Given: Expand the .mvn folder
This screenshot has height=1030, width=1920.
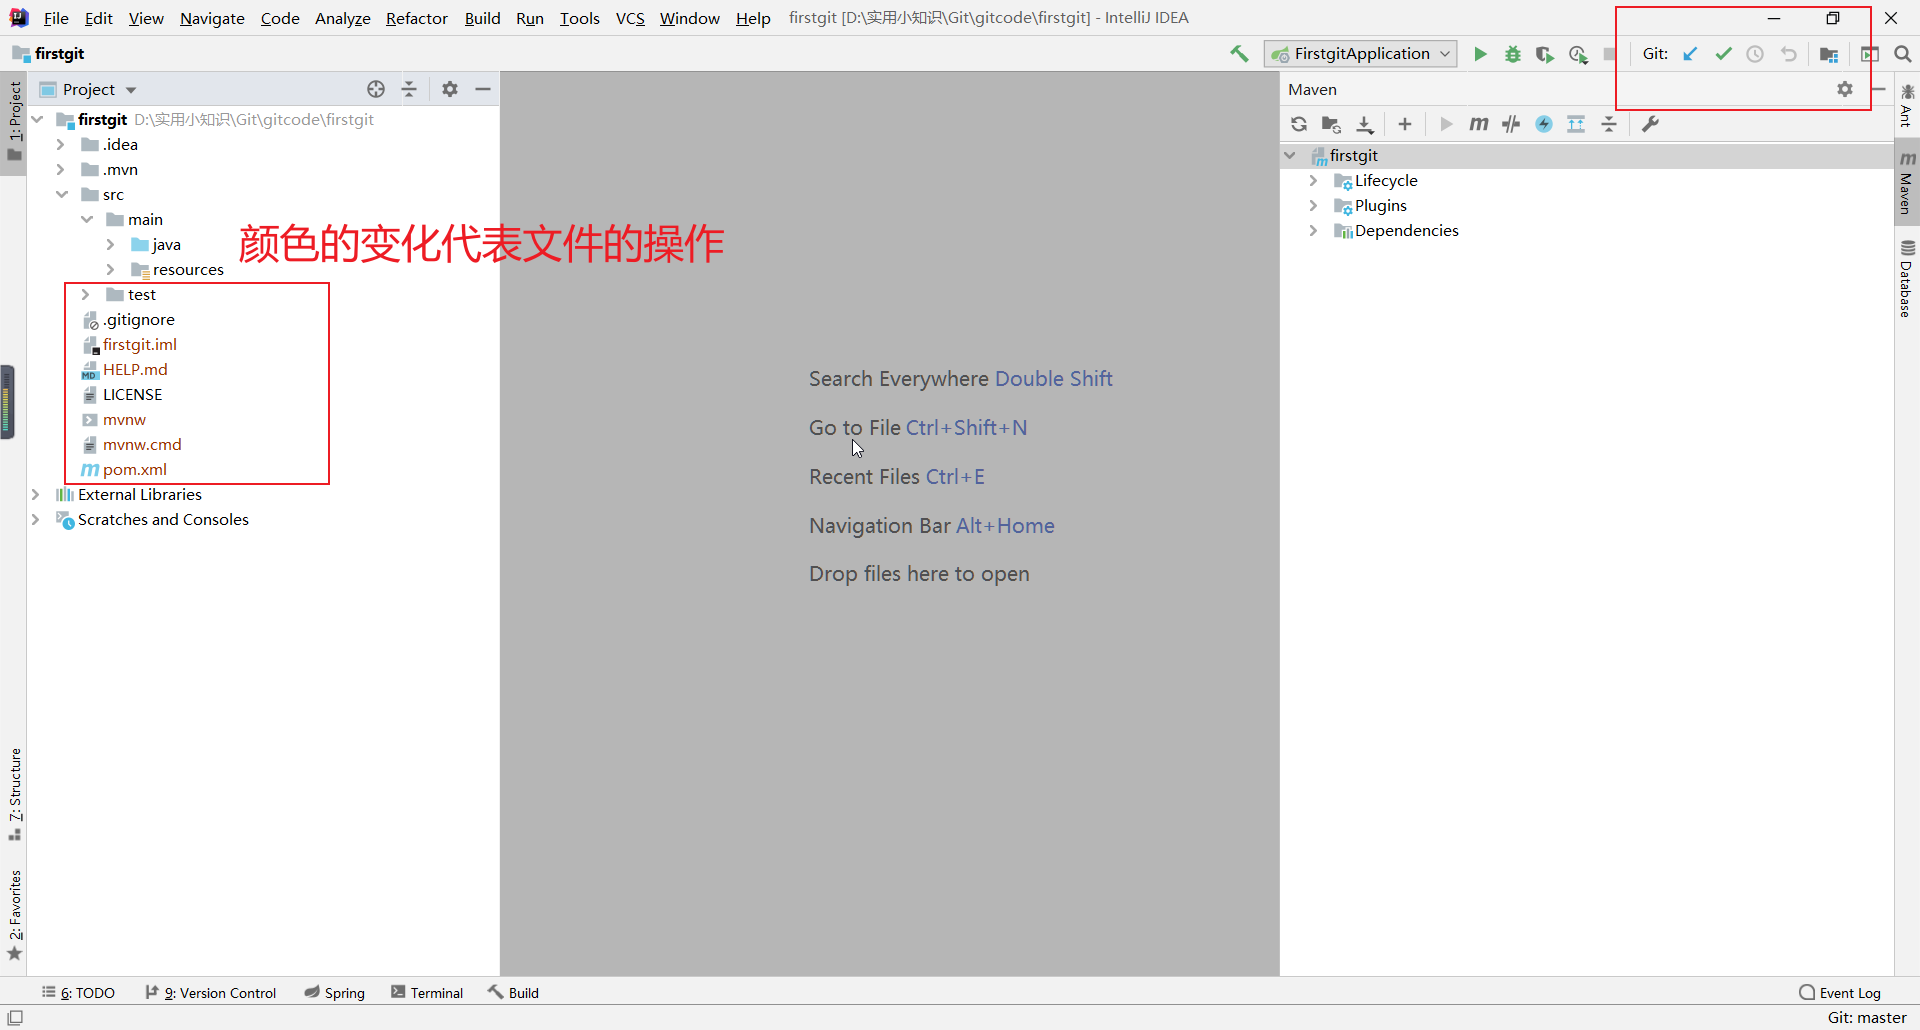Looking at the screenshot, I should (x=61, y=169).
